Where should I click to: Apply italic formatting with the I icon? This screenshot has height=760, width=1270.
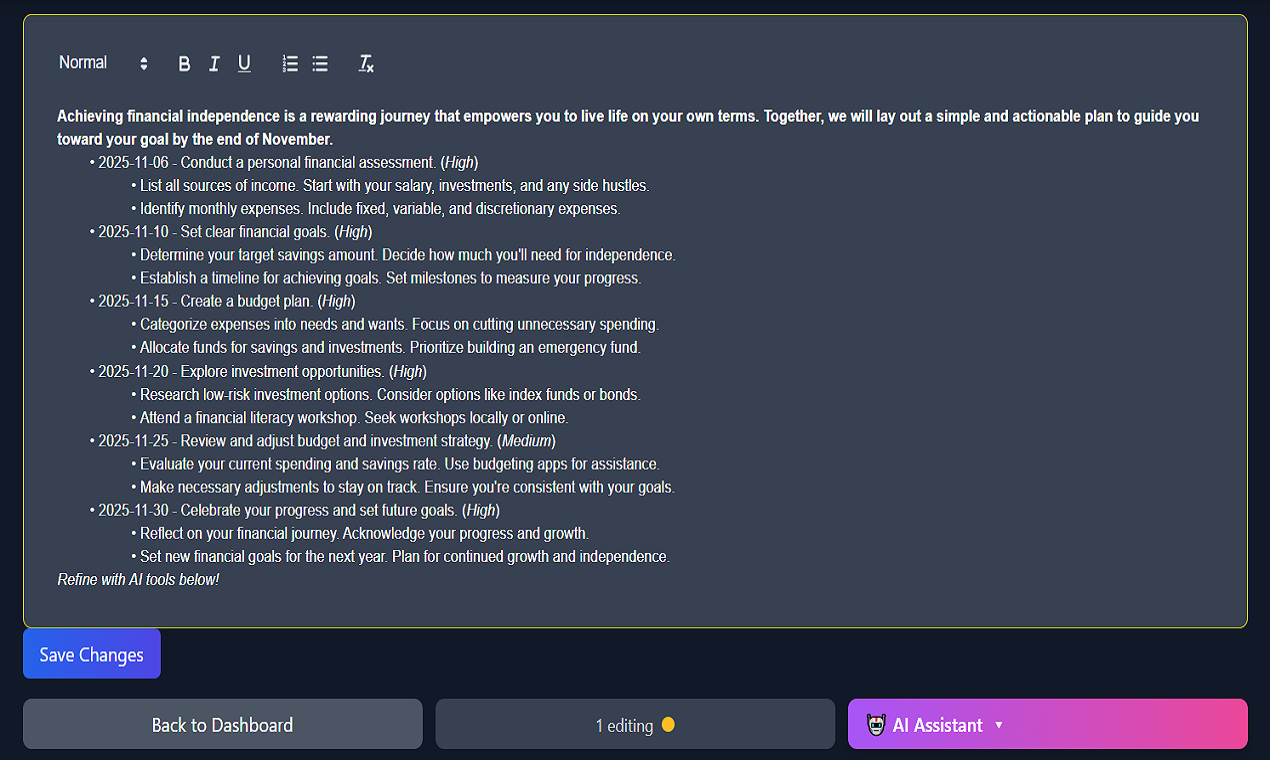(214, 63)
